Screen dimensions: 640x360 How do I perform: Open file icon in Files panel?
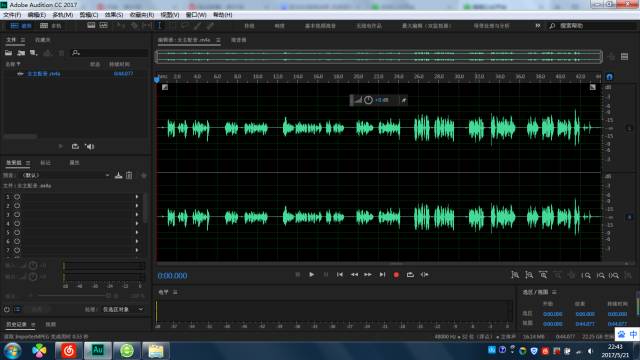8,53
